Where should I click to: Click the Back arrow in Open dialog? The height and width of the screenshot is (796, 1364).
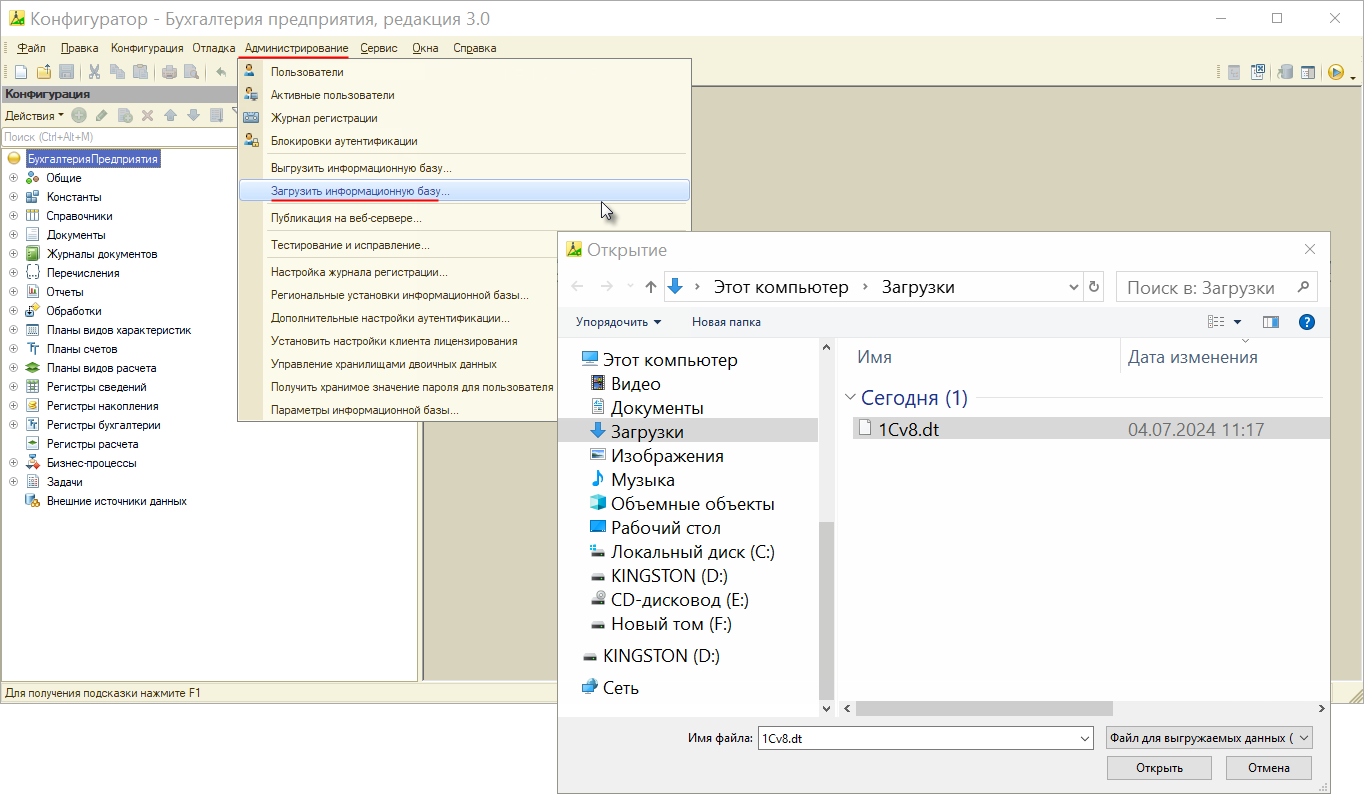pos(577,287)
